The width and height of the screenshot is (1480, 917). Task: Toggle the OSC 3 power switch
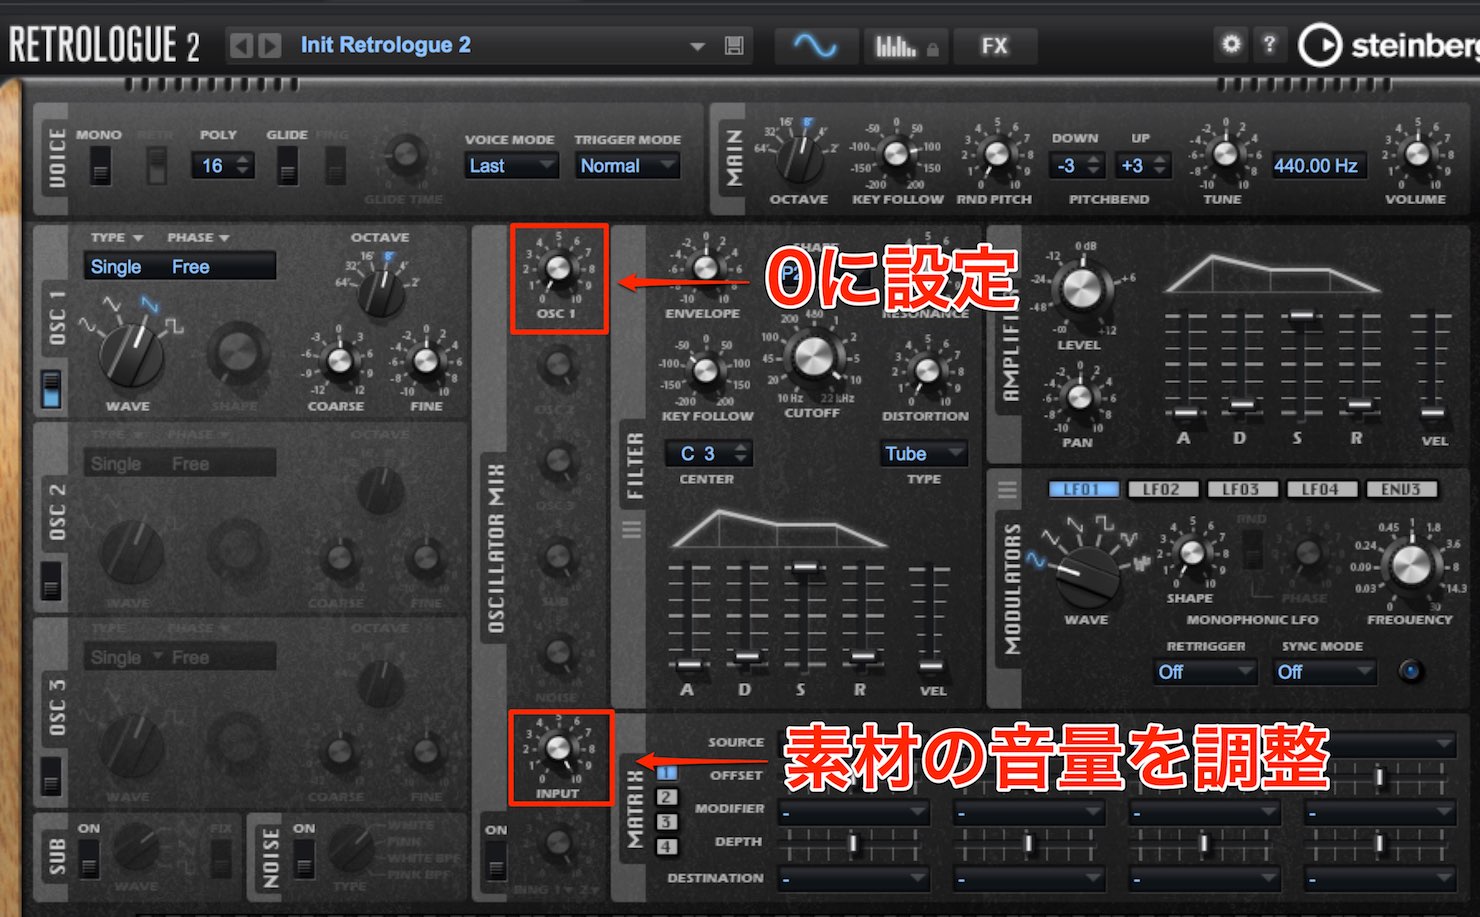pyautogui.click(x=51, y=776)
